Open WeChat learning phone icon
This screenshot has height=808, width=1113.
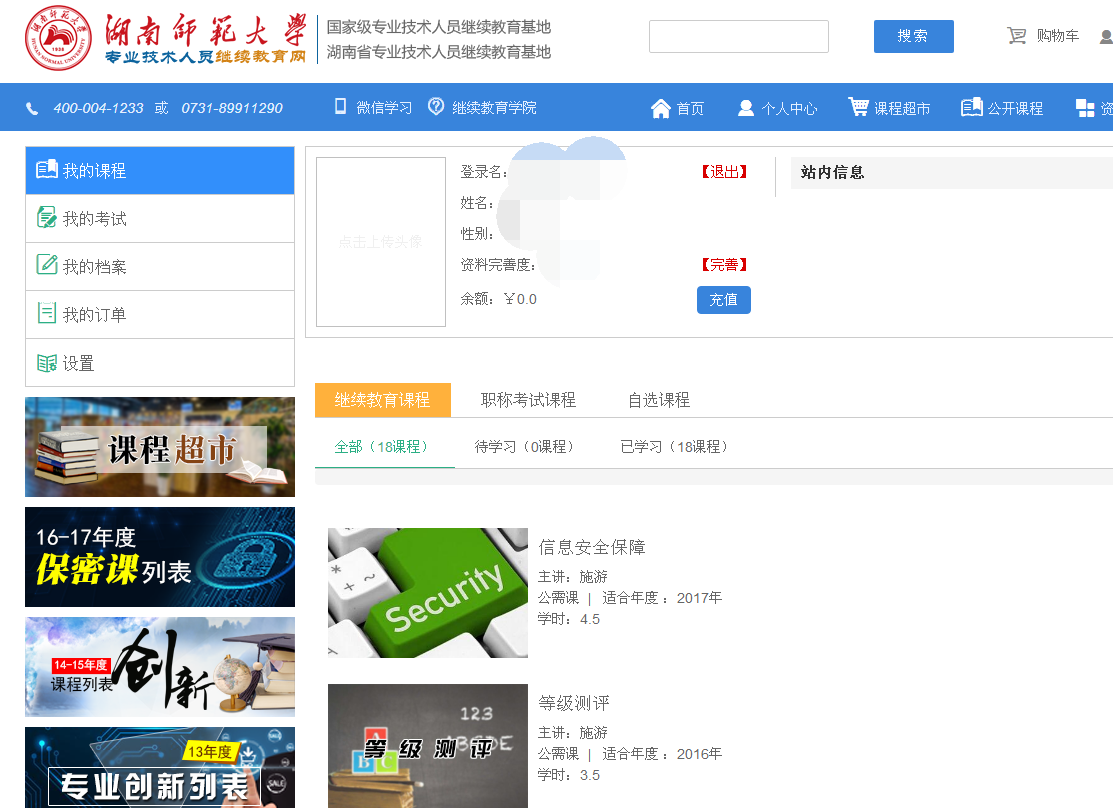tap(340, 107)
